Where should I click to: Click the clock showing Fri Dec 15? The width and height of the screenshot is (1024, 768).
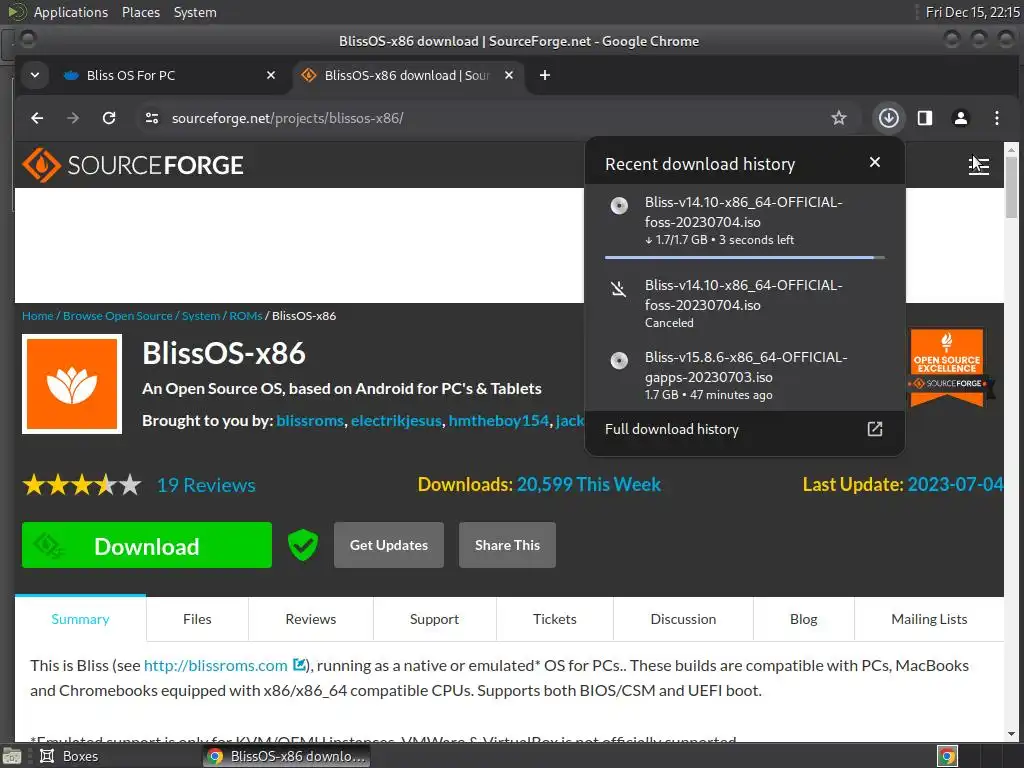(972, 12)
